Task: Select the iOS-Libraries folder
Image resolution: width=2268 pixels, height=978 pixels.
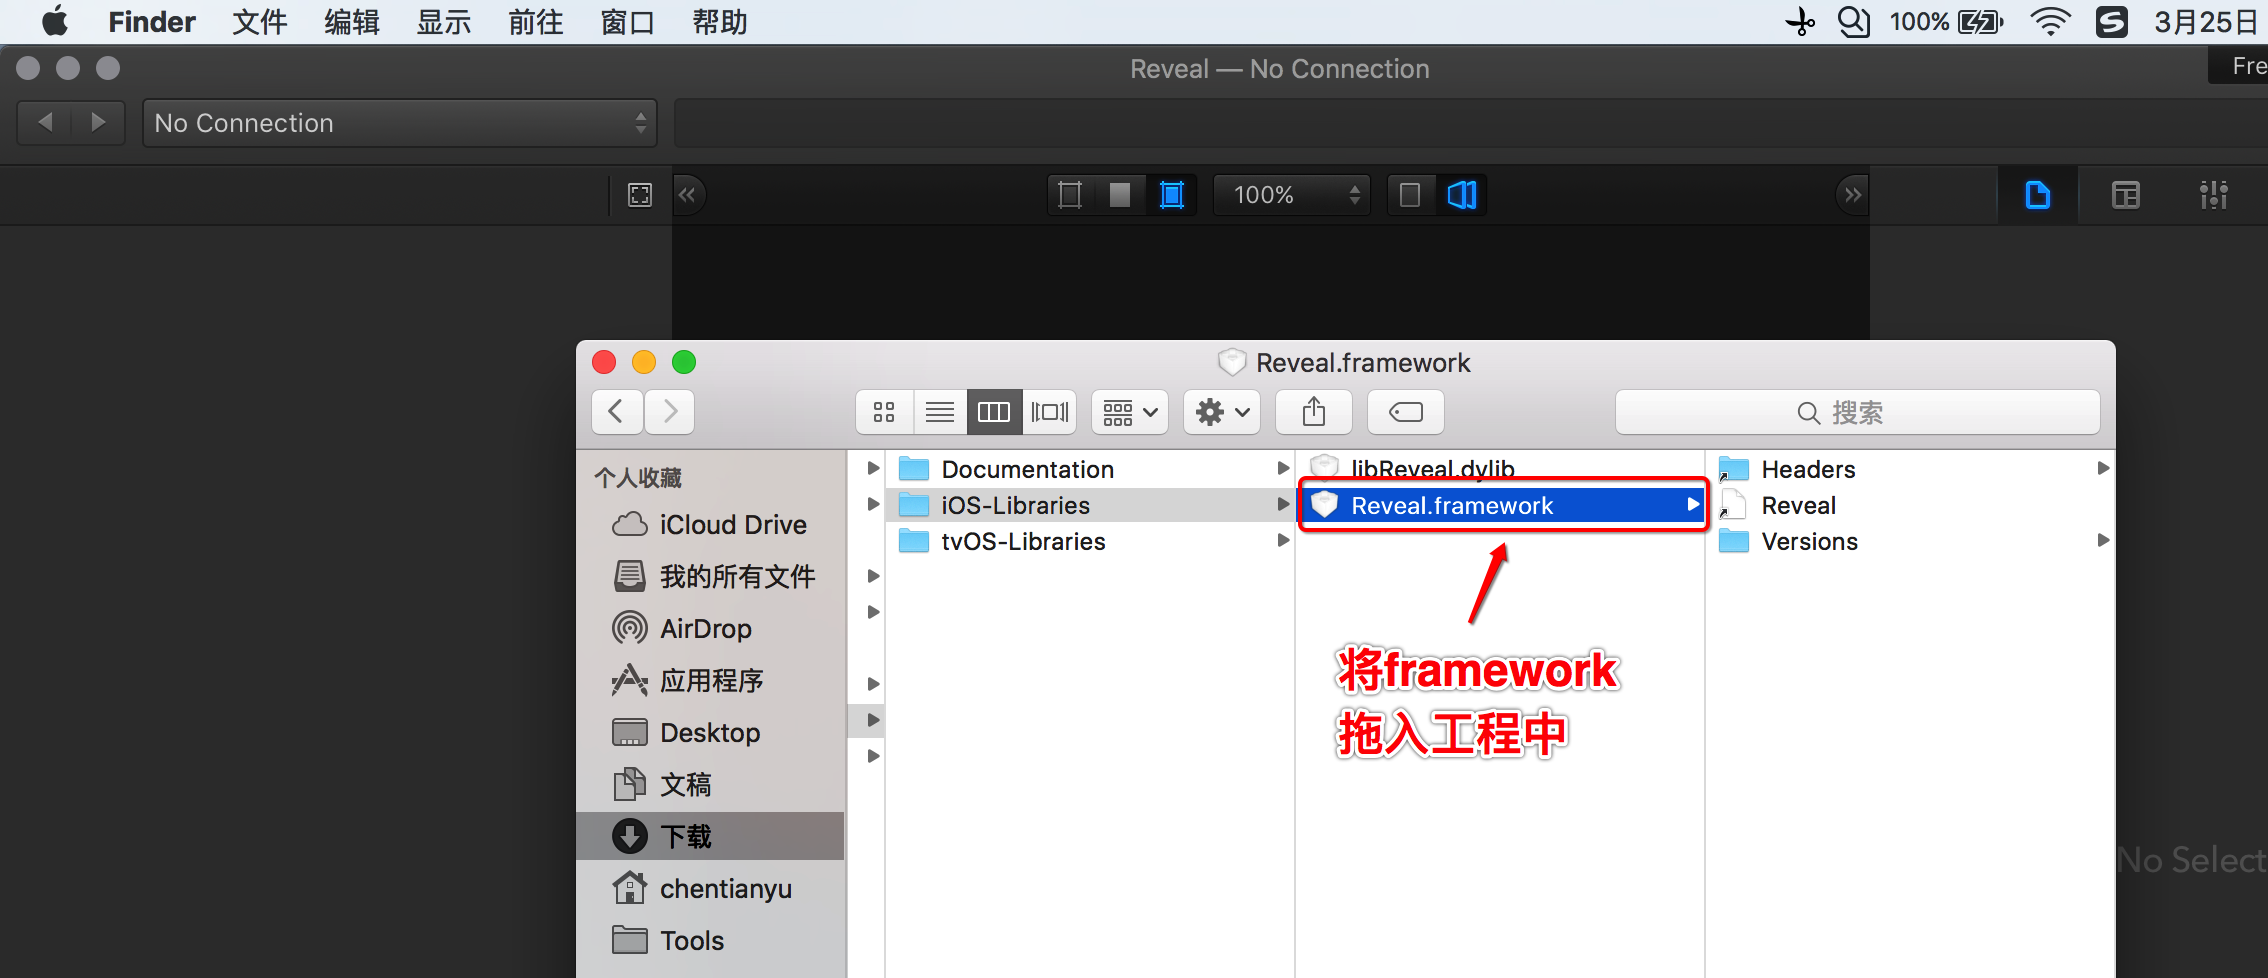Action: [x=1090, y=505]
